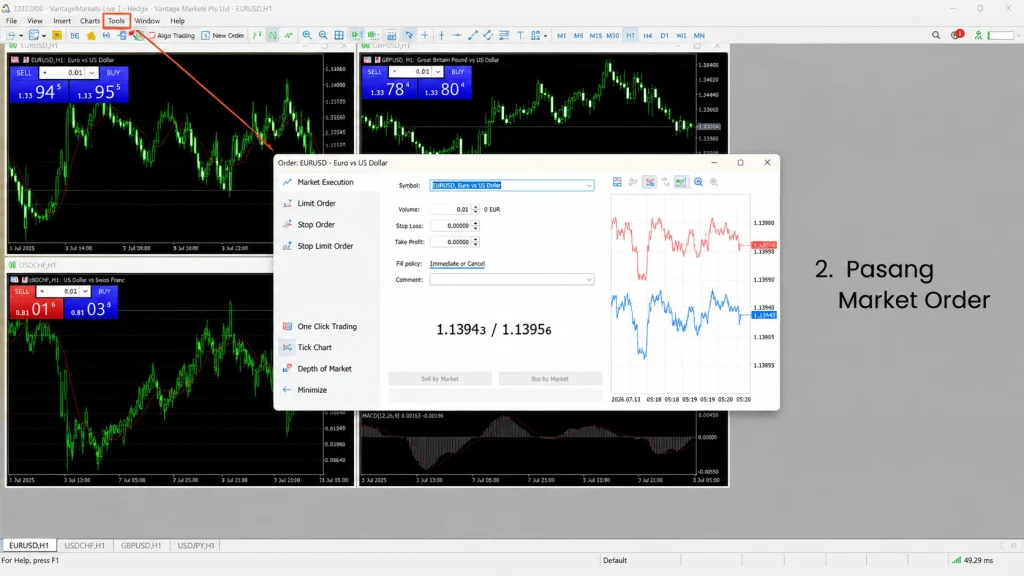The height and width of the screenshot is (576, 1024).
Task: Click Buy by Market button
Action: pos(550,379)
